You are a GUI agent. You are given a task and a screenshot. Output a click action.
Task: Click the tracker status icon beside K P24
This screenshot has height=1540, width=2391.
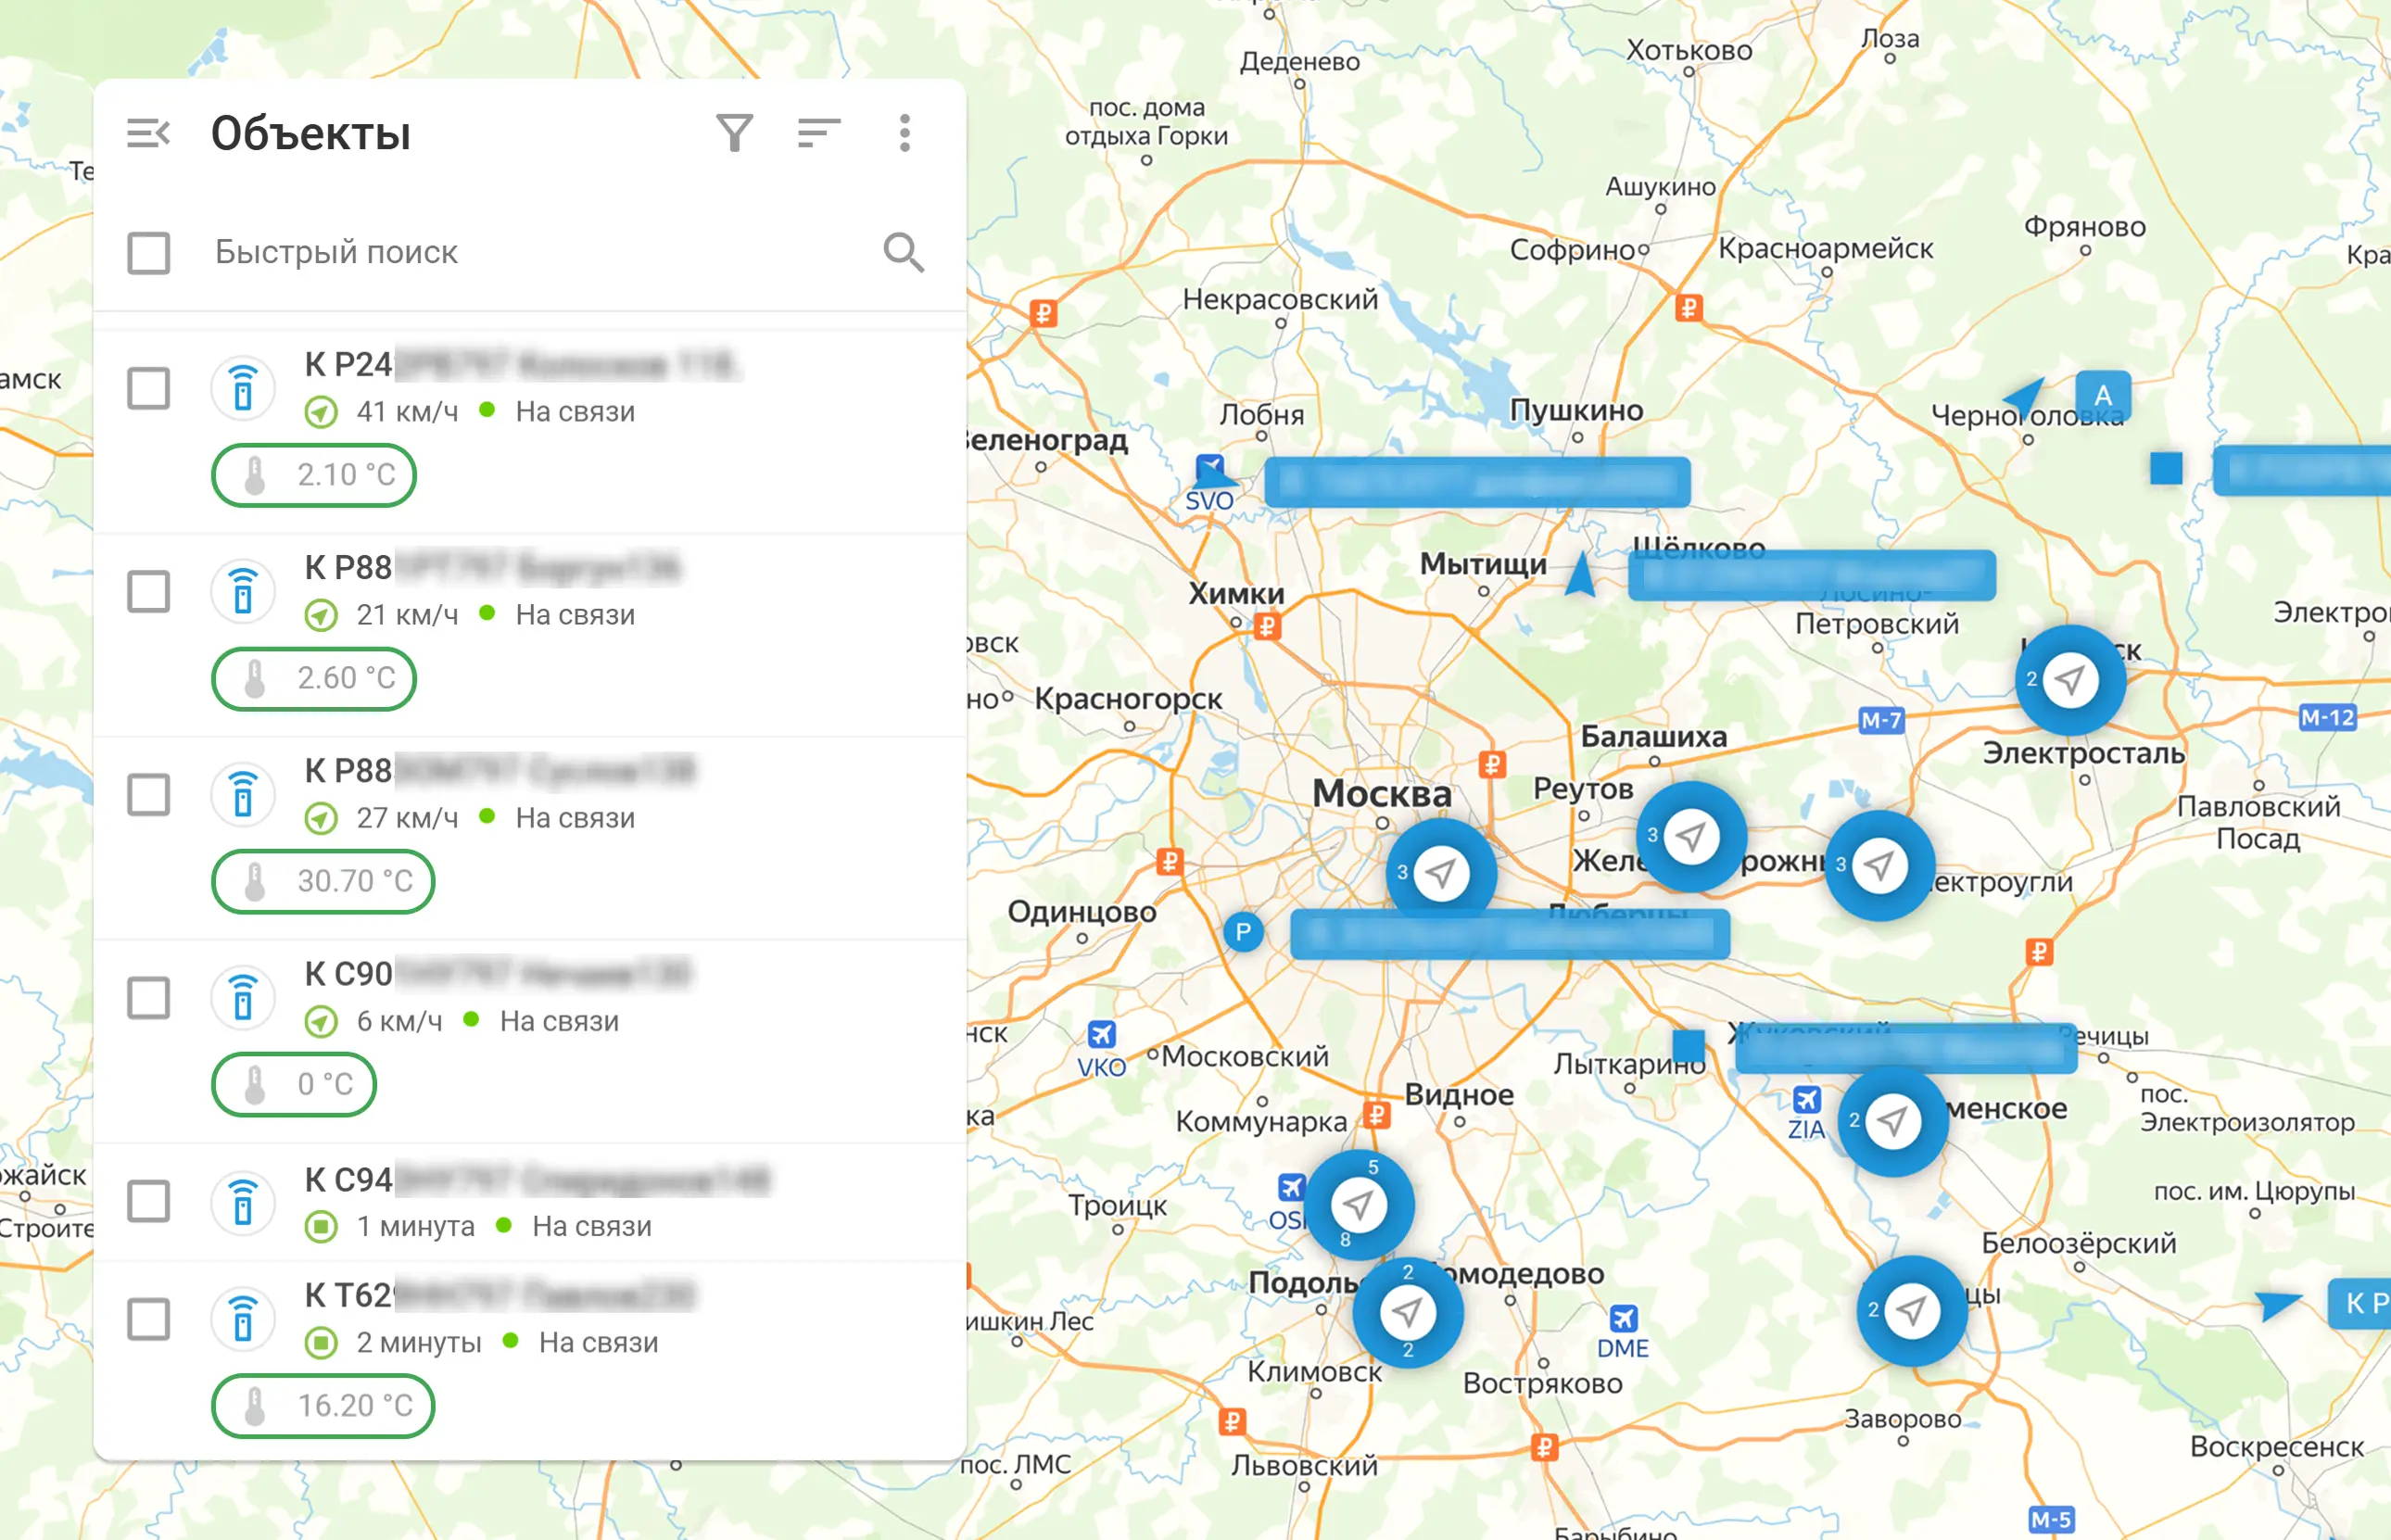click(x=243, y=388)
